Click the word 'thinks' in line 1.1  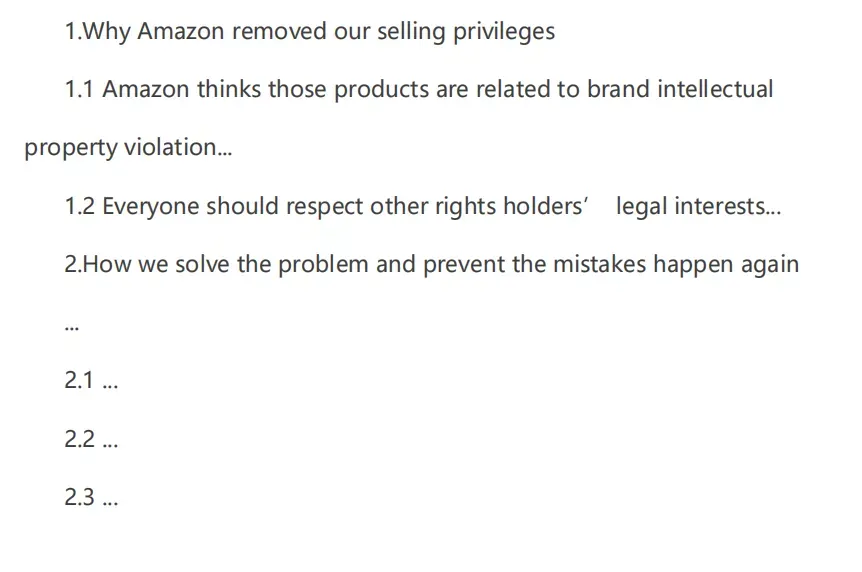pyautogui.click(x=229, y=89)
